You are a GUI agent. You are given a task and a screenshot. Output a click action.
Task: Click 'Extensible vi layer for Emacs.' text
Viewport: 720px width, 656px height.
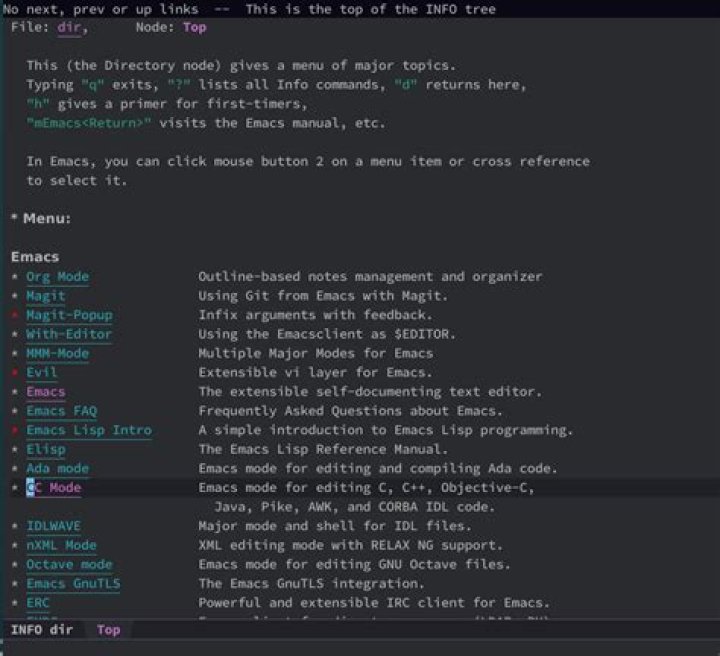click(x=315, y=373)
